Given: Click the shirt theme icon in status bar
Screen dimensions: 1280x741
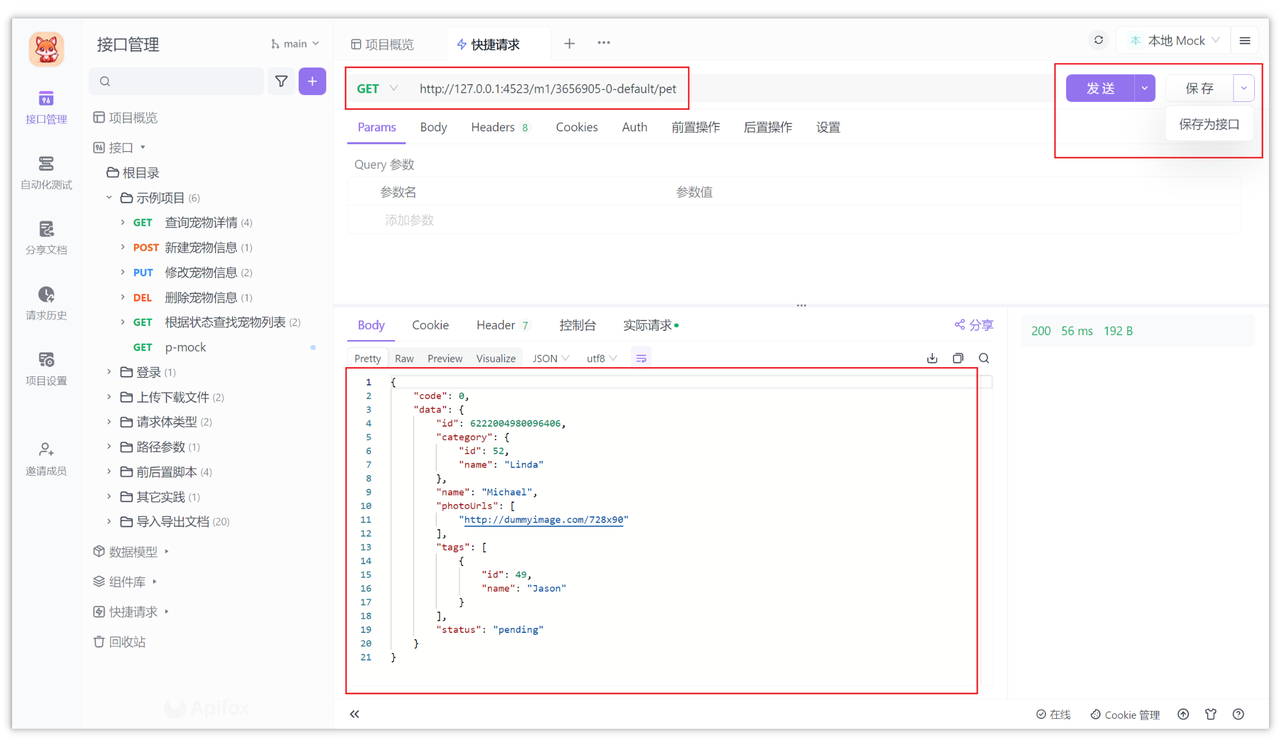Looking at the screenshot, I should 1211,714.
